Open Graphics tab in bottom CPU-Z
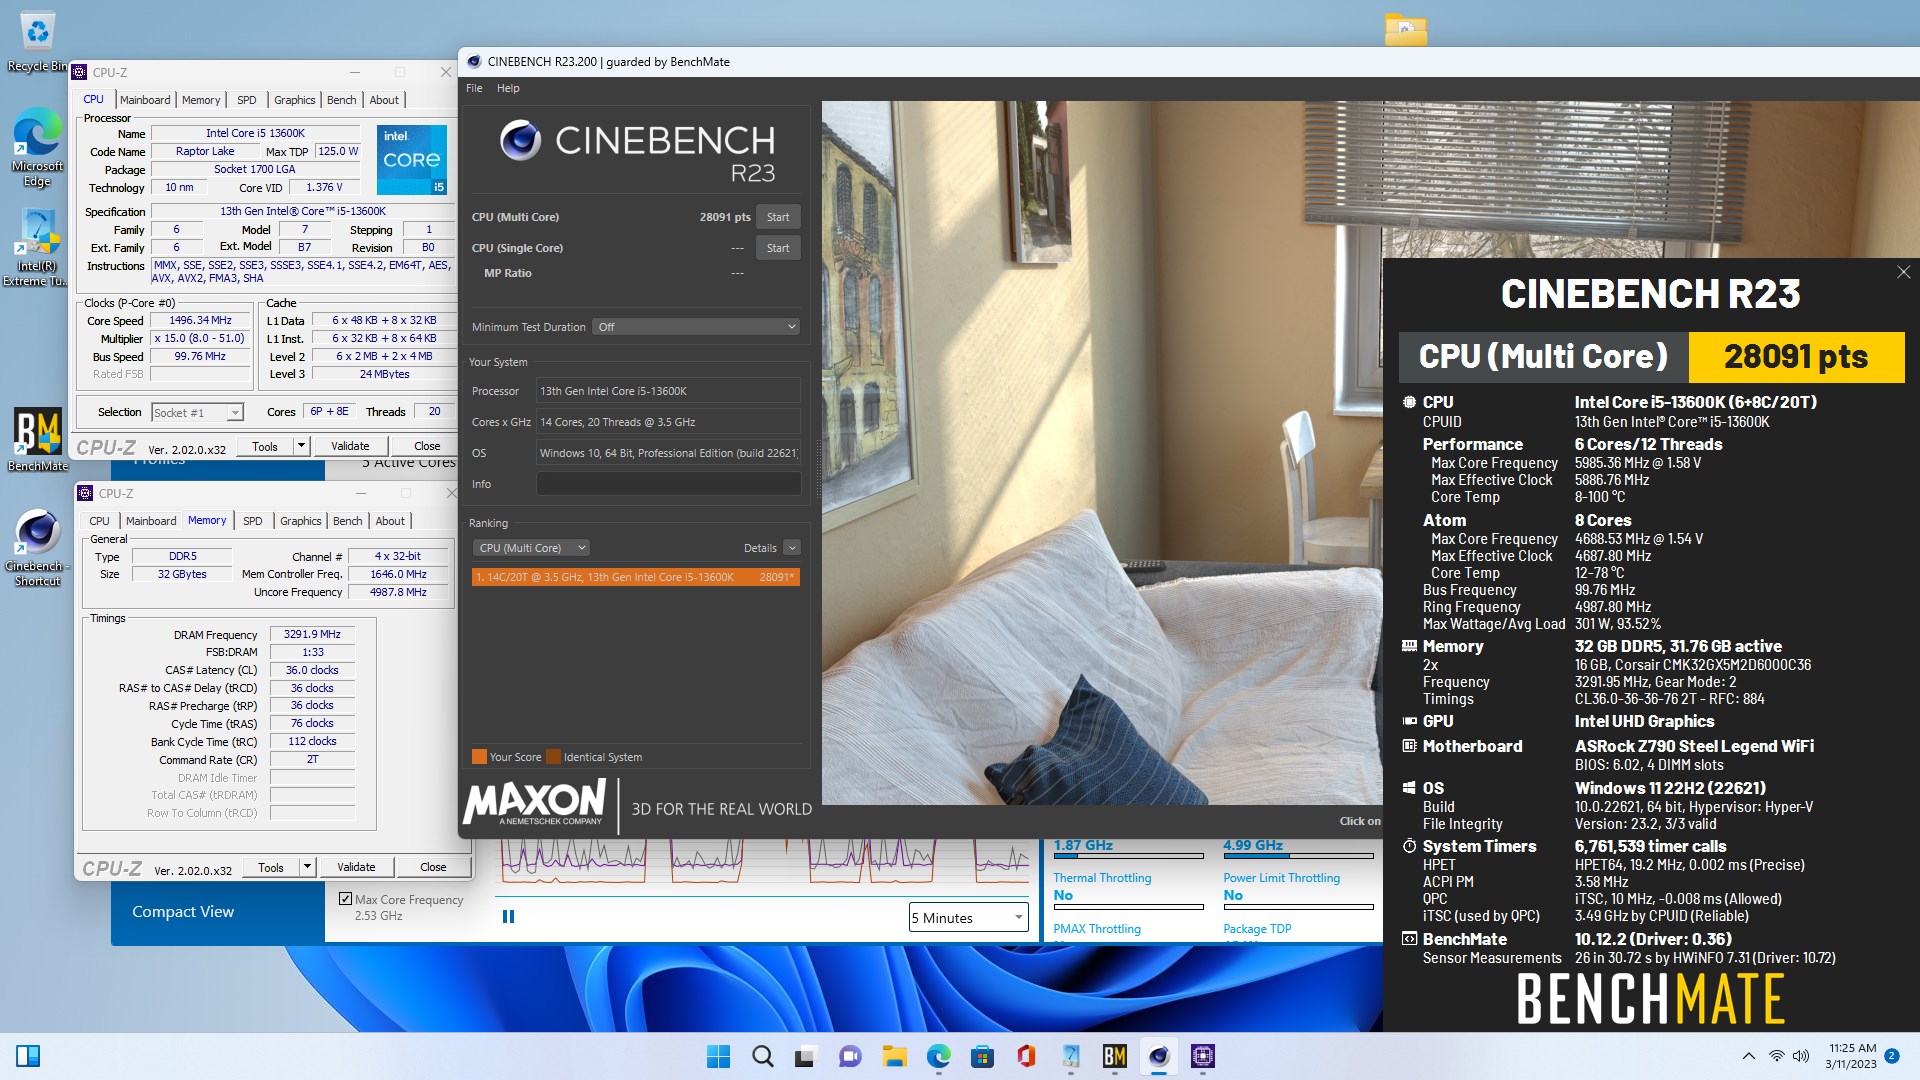Screen dimensions: 1920x1080 [x=300, y=521]
